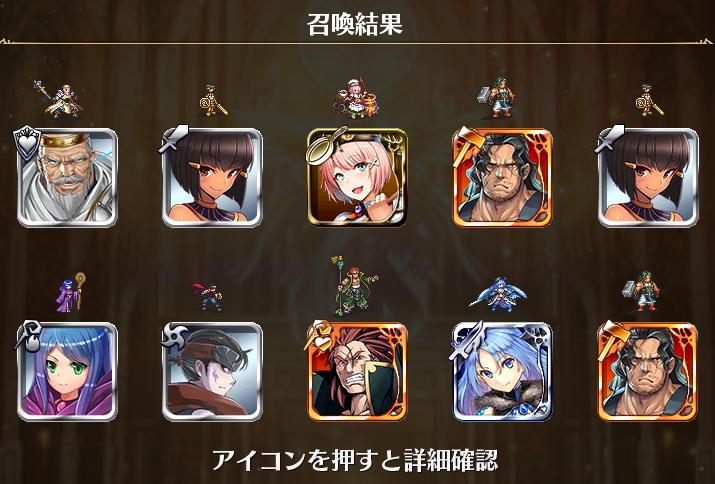Open the blue-haired green-eyed mage portrait
The width and height of the screenshot is (715, 484).
pyautogui.click(x=67, y=371)
